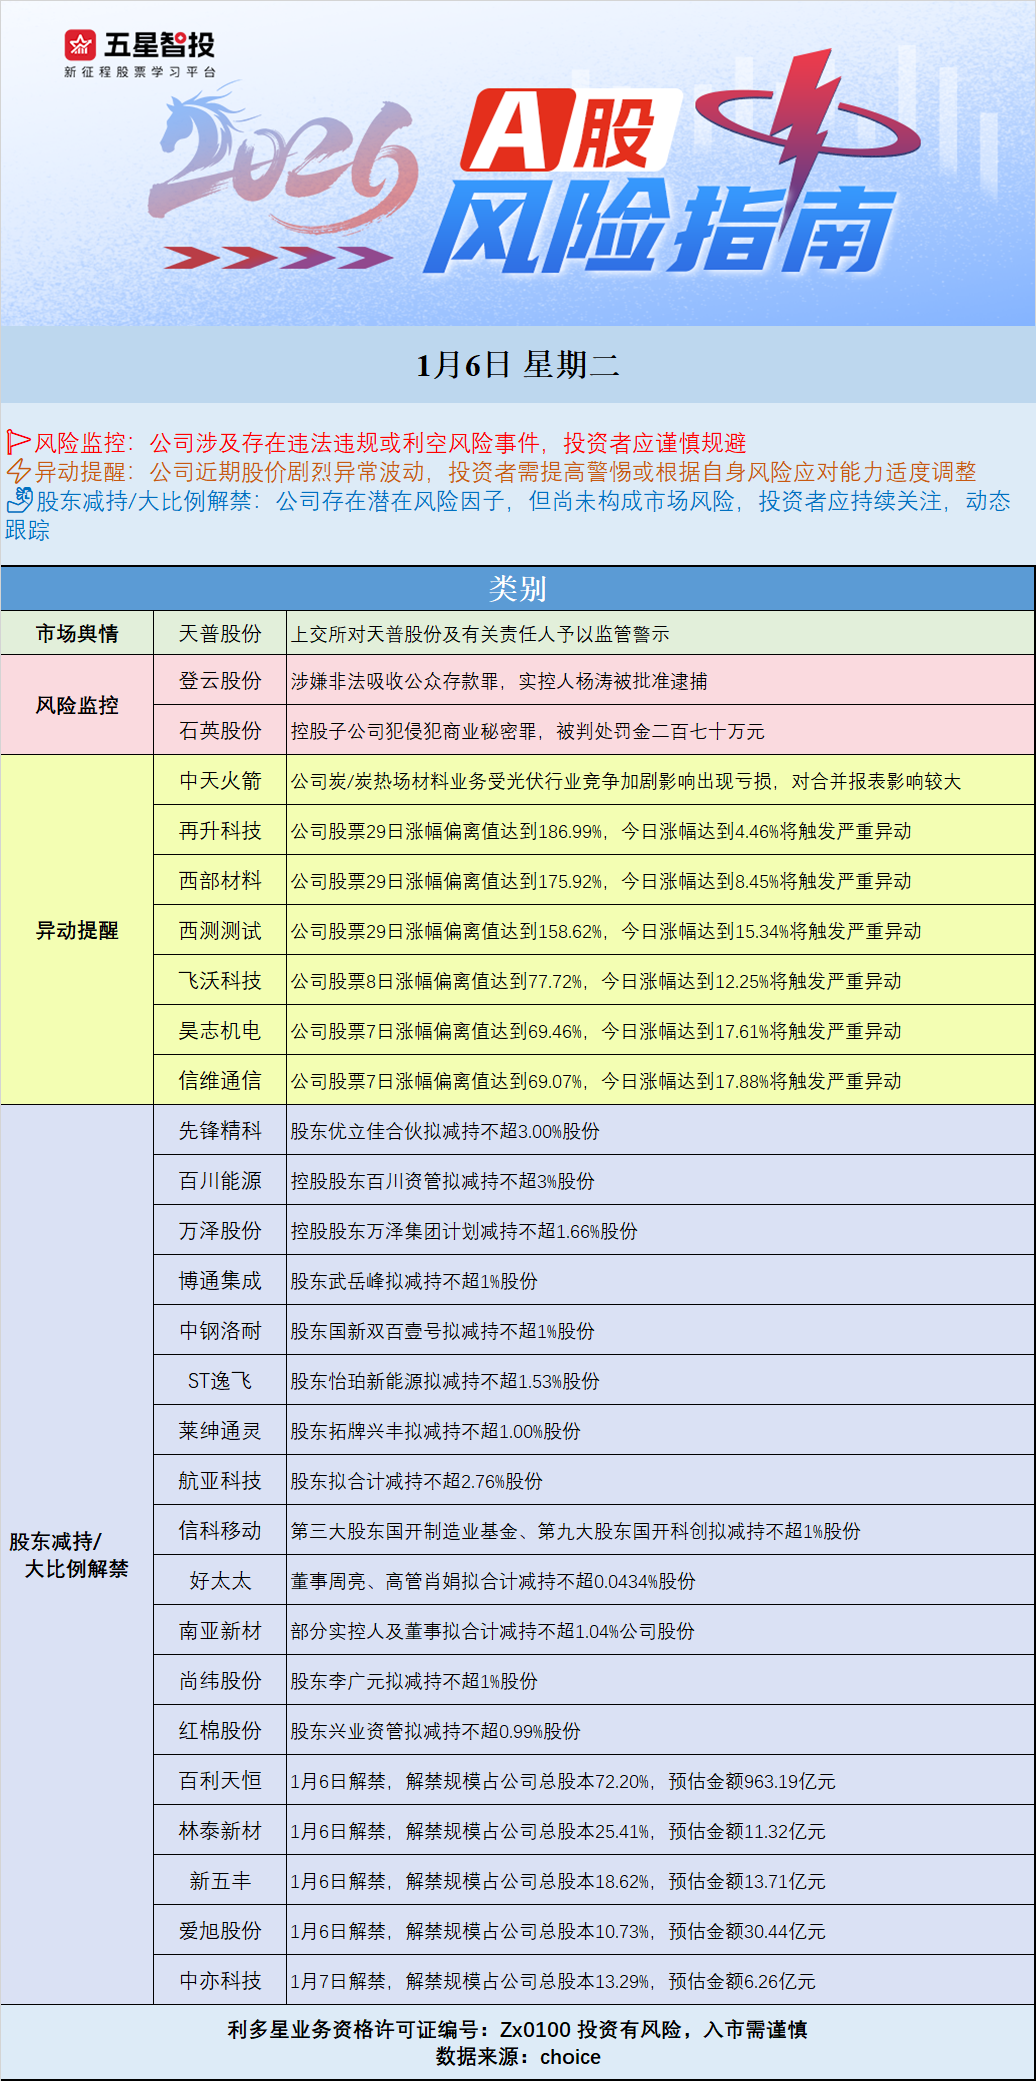
Task: Click the red A股 badge in banner
Action: pos(570,130)
